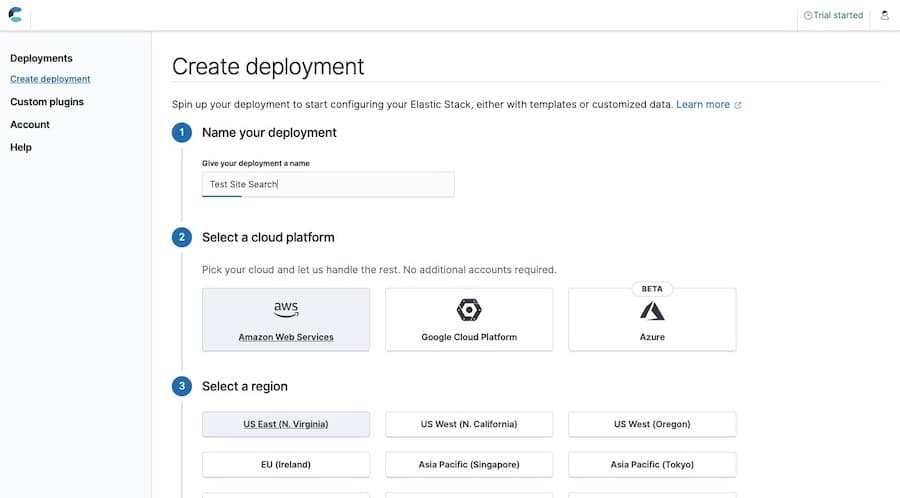Screen dimensions: 900x498
Task: Click the Azure triangle logo
Action: tap(652, 311)
